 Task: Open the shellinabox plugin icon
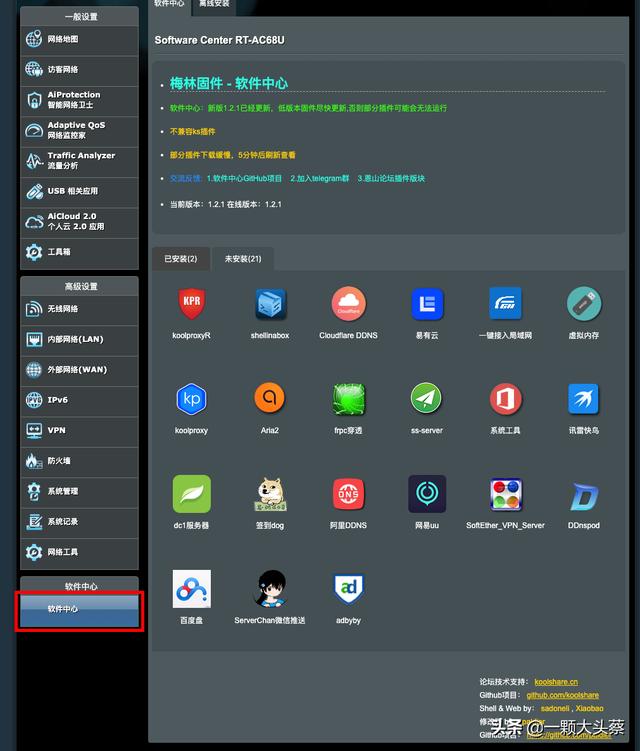270,304
